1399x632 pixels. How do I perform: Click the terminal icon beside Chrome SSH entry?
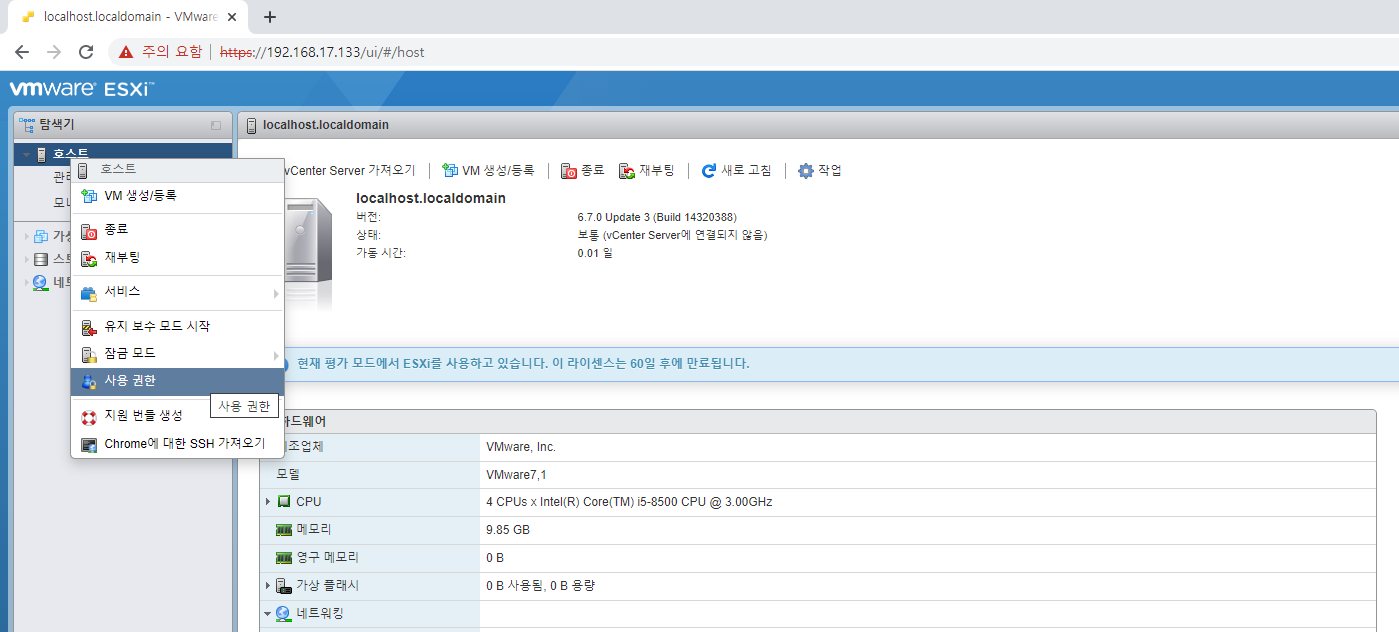pyautogui.click(x=89, y=444)
